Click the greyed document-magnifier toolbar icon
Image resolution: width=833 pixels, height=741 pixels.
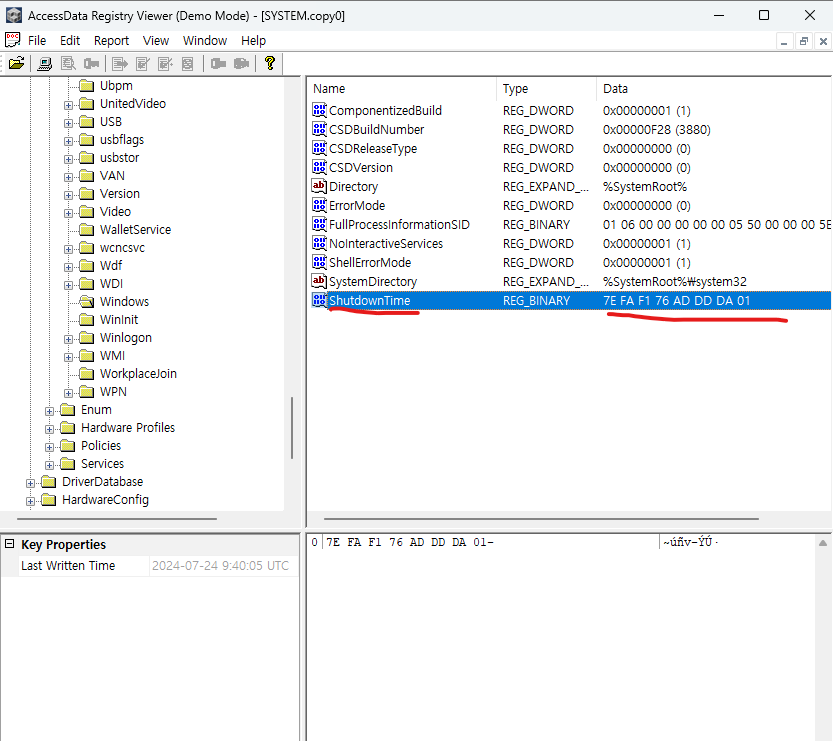click(68, 64)
